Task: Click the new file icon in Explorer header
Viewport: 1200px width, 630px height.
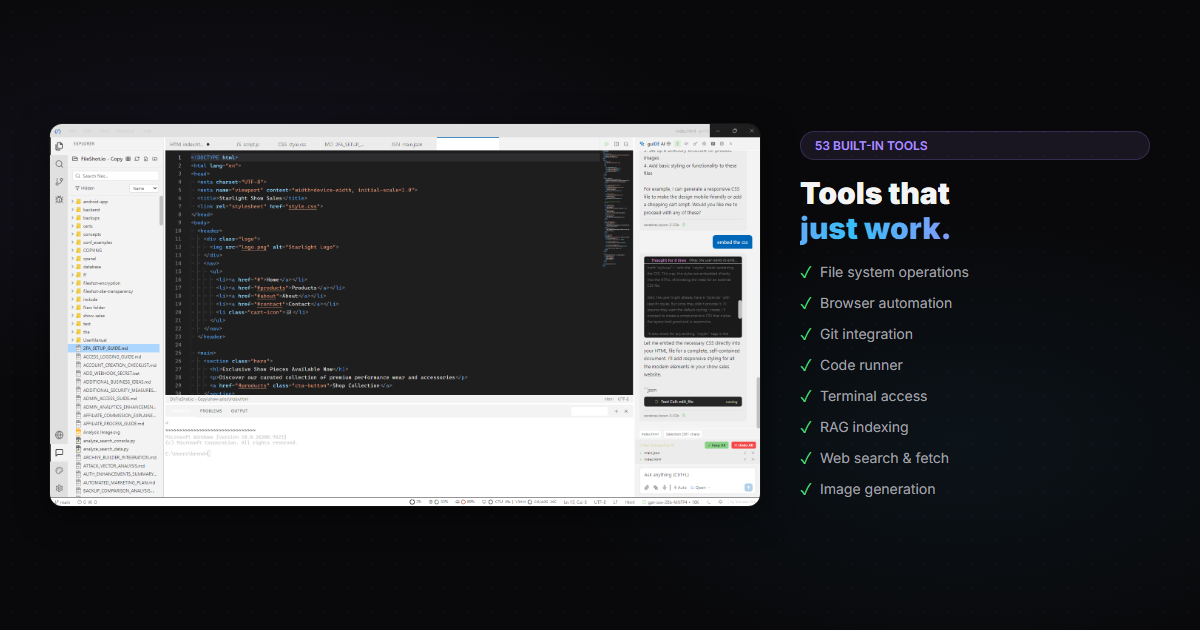Action: click(146, 159)
